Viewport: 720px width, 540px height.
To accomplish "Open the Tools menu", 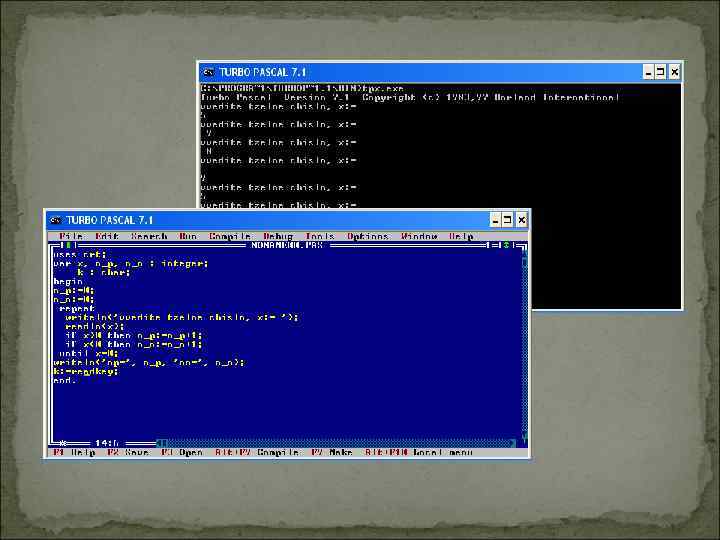I will pos(320,236).
